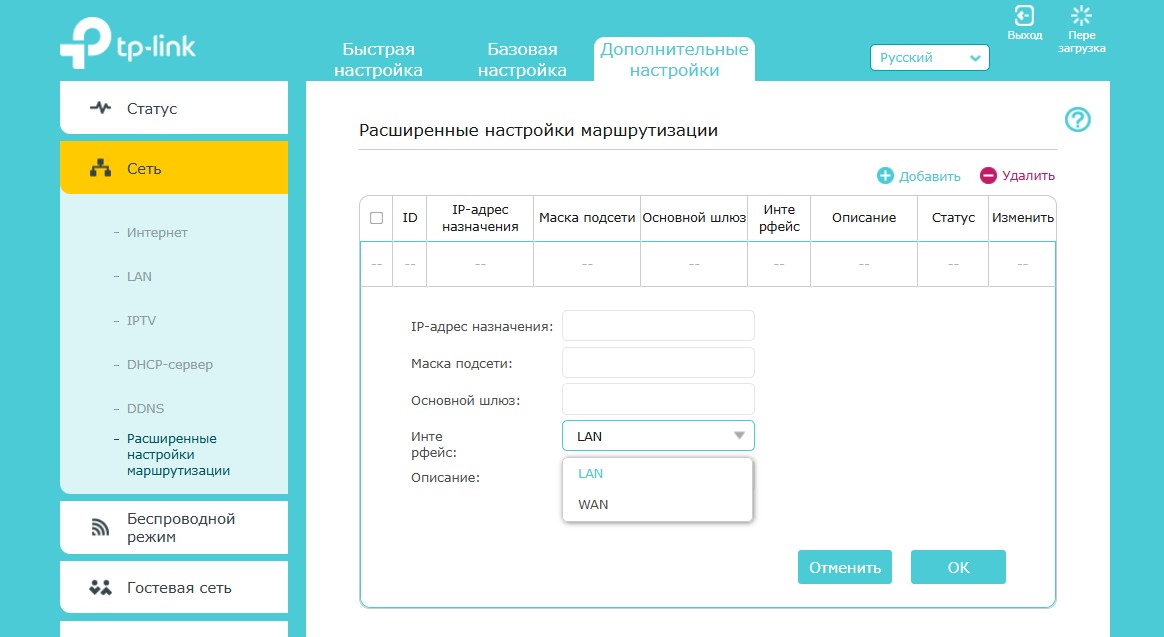Click the red minus Delete (Удалить) icon
1164x637 pixels.
(988, 176)
